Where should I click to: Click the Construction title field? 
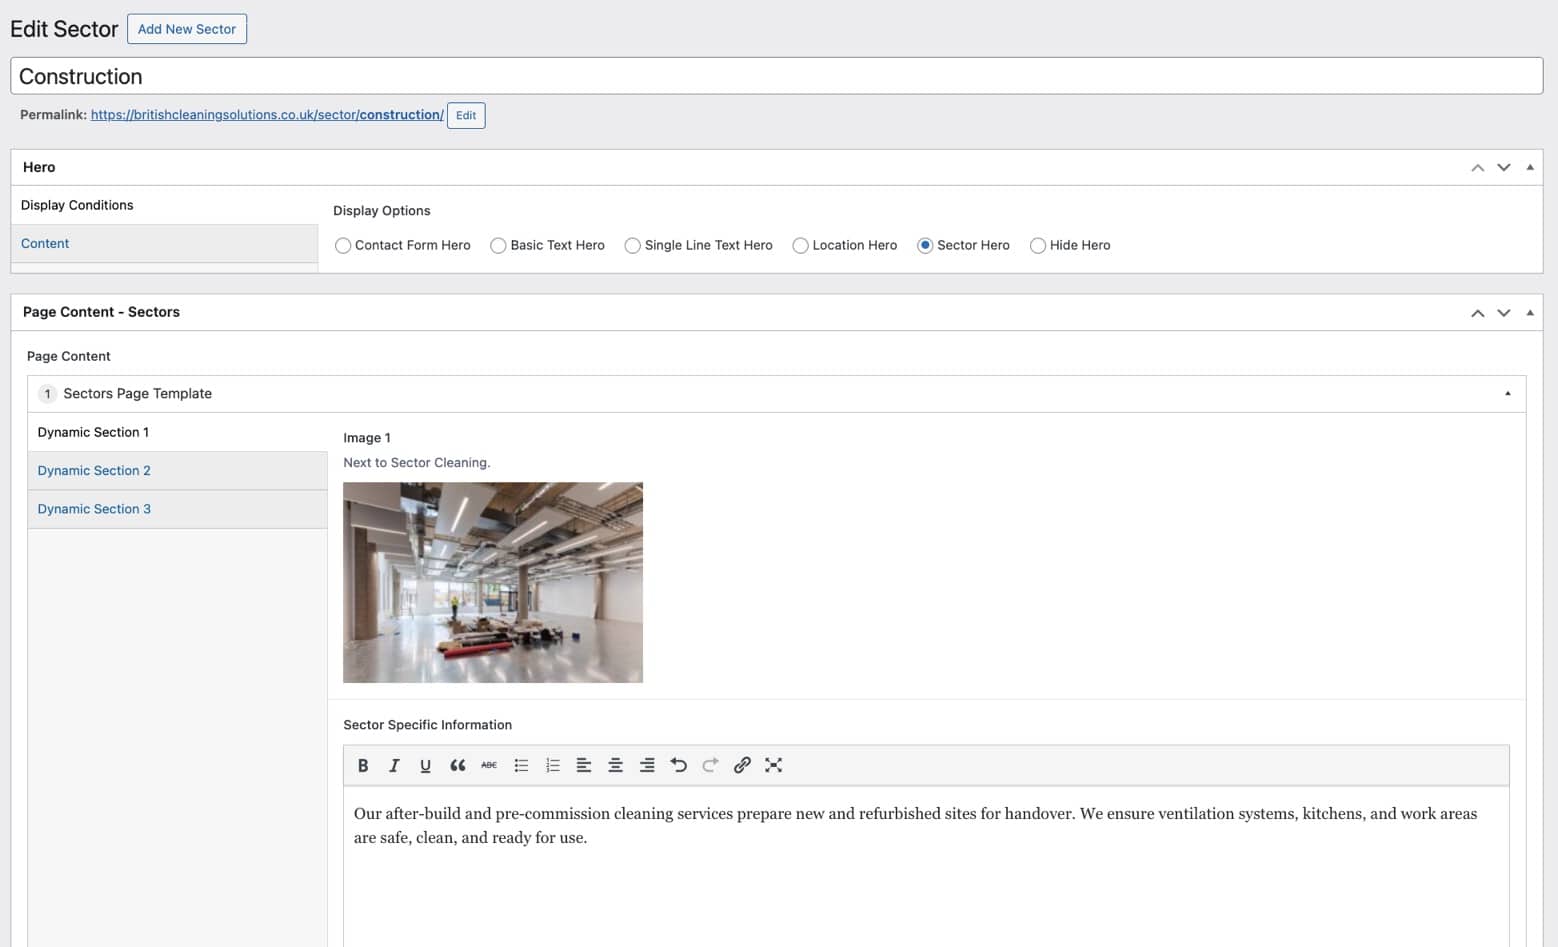point(777,76)
